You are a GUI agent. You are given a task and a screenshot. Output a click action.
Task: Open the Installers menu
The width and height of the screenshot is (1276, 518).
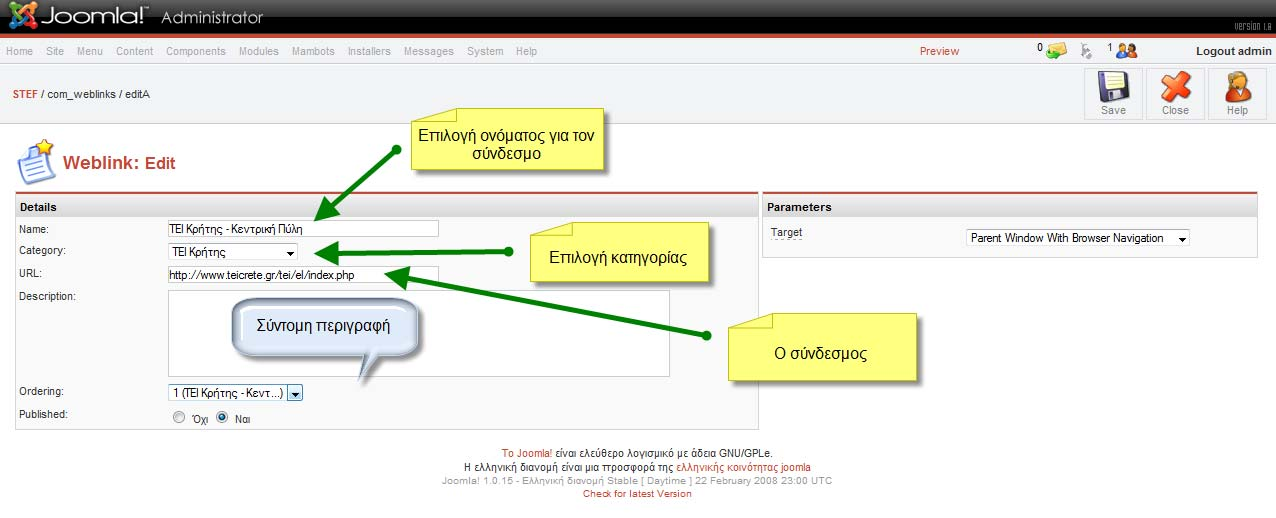[369, 51]
